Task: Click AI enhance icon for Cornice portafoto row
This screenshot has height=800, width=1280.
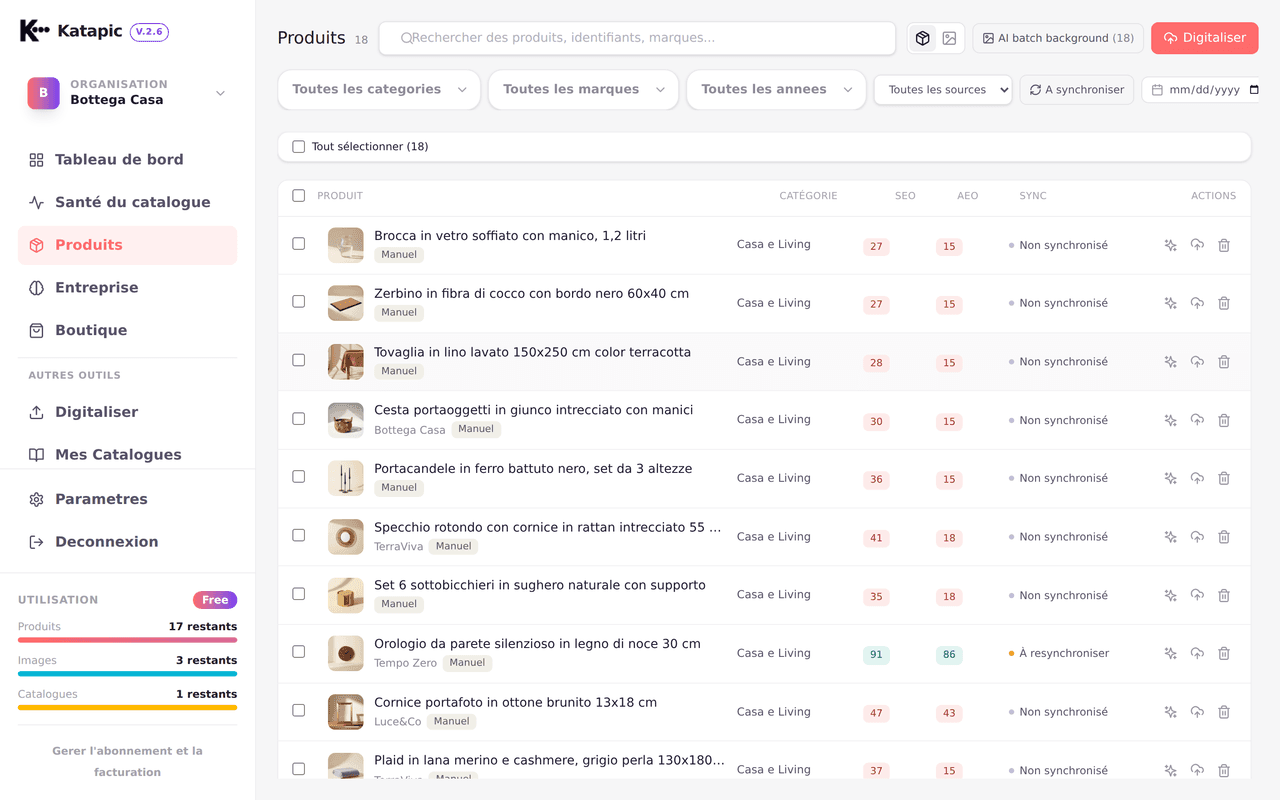Action: pyautogui.click(x=1170, y=712)
